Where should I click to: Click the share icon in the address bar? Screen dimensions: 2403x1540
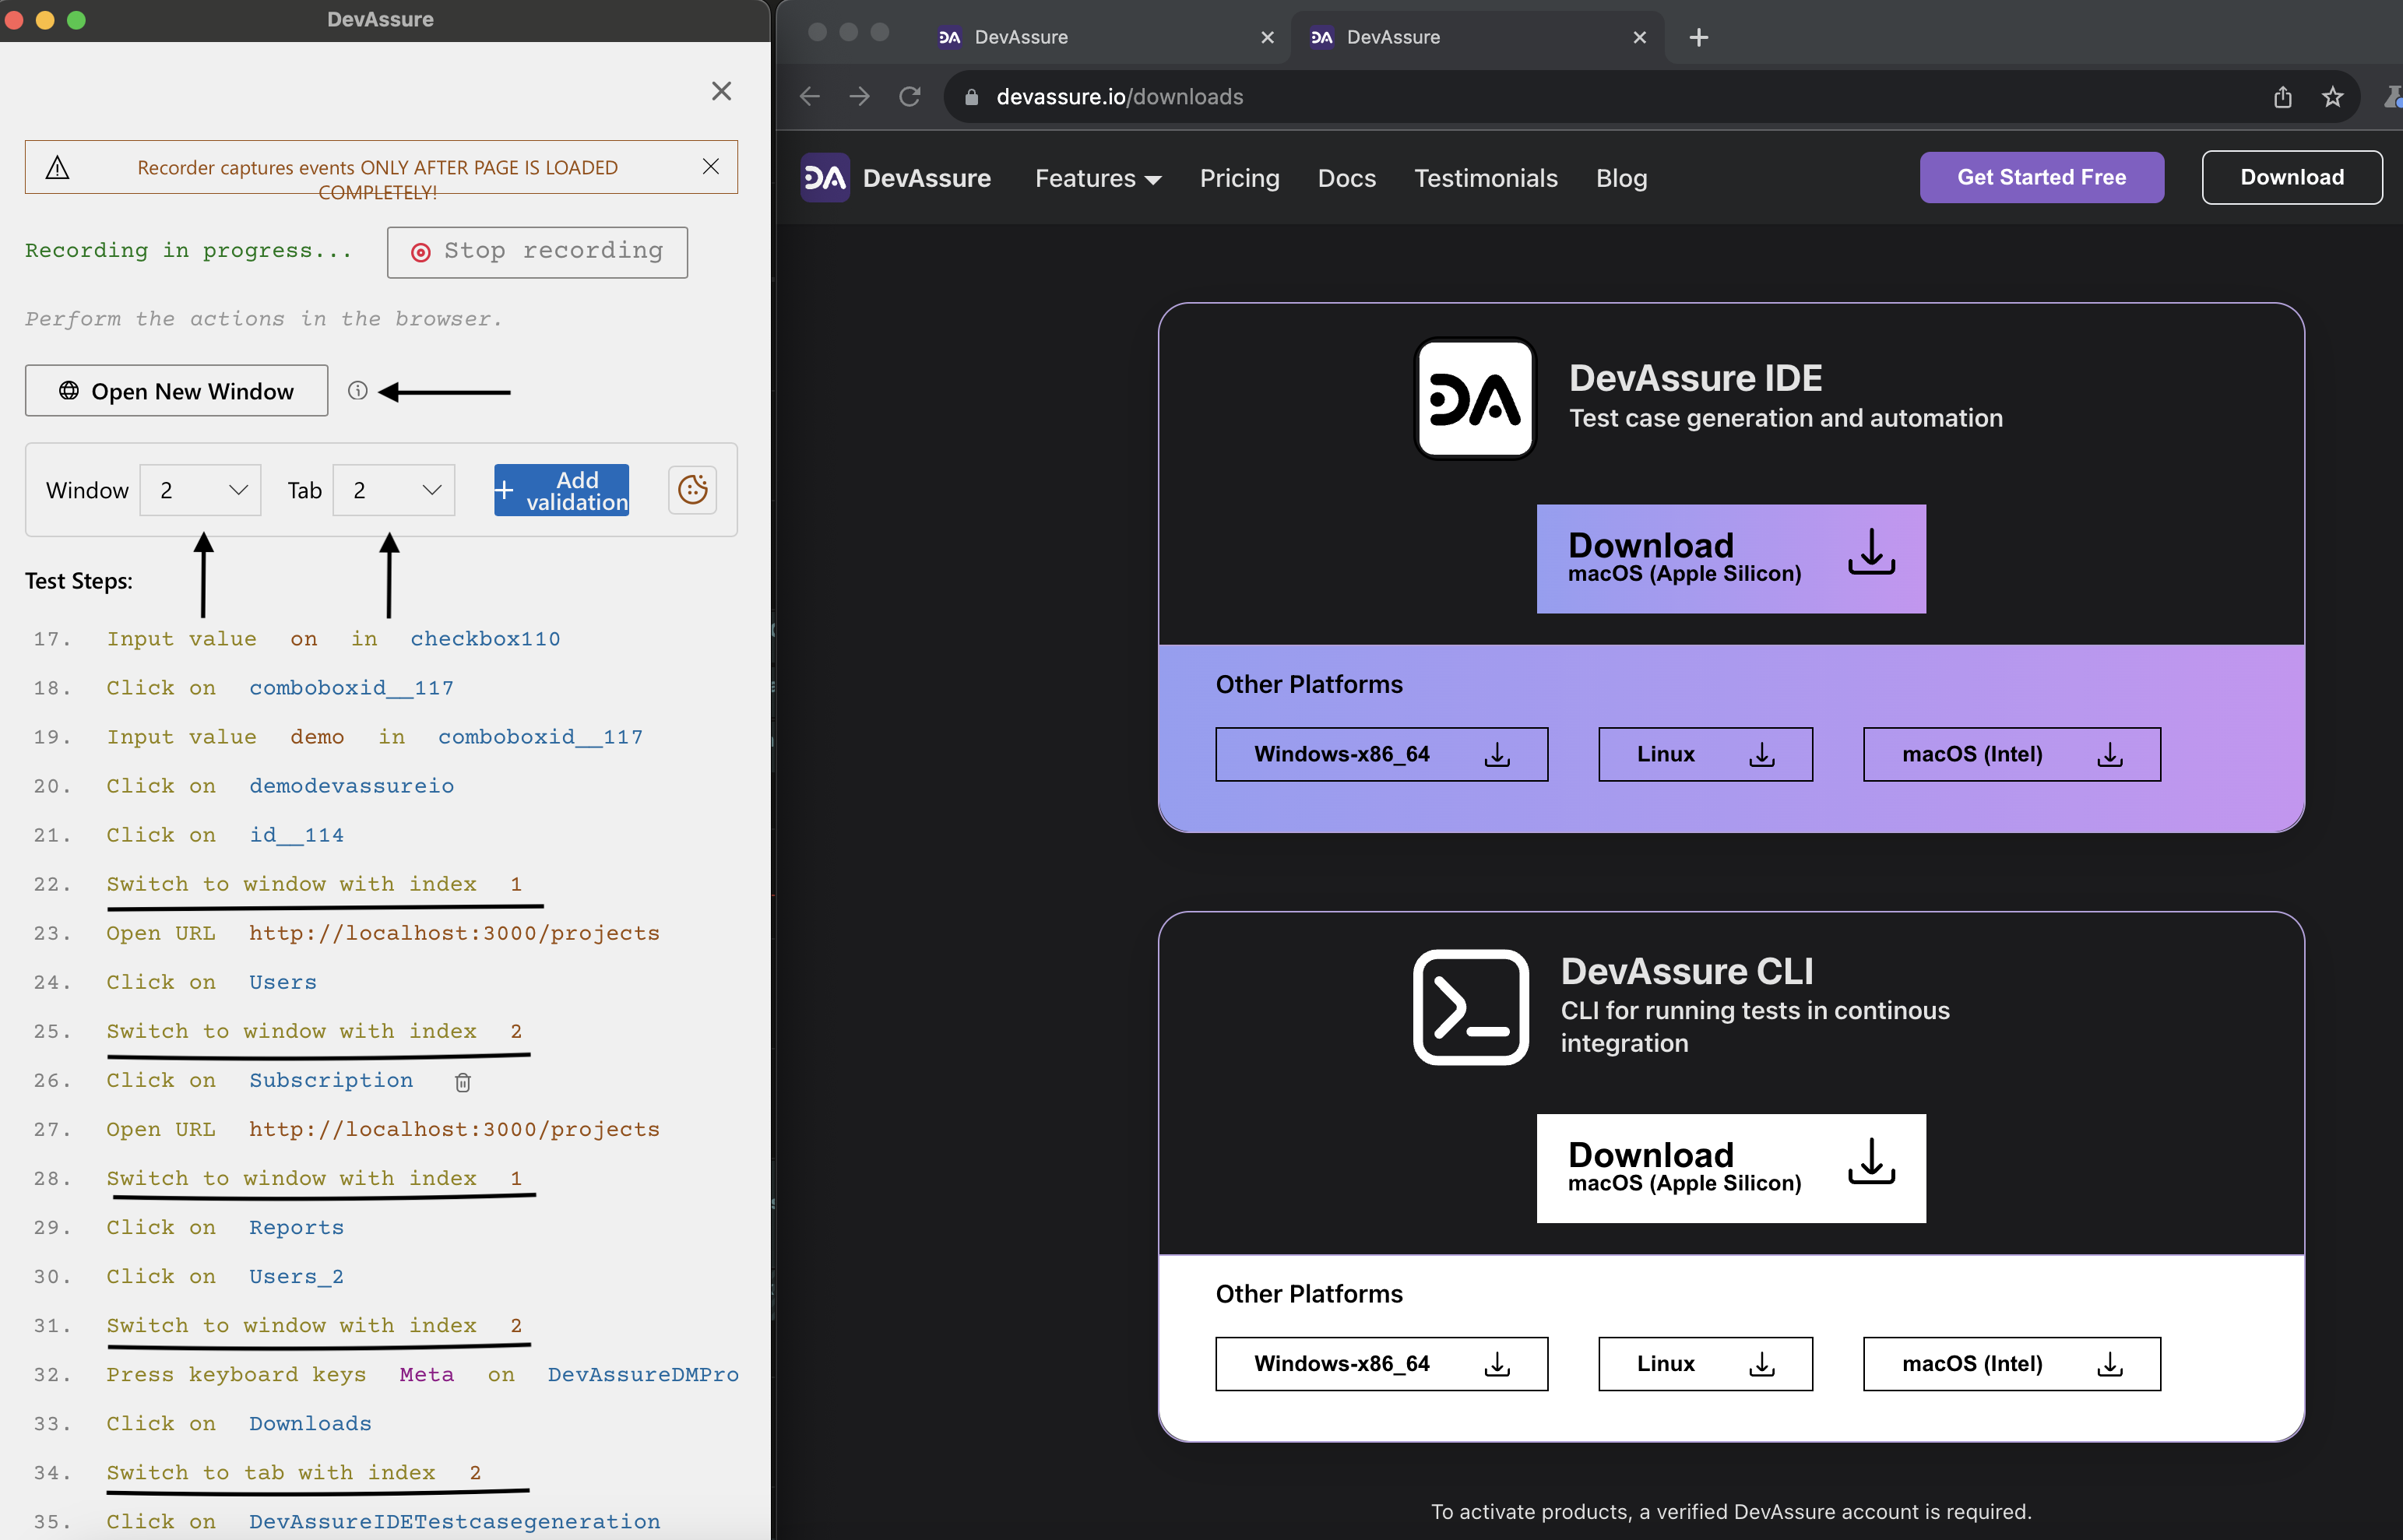tap(2282, 96)
